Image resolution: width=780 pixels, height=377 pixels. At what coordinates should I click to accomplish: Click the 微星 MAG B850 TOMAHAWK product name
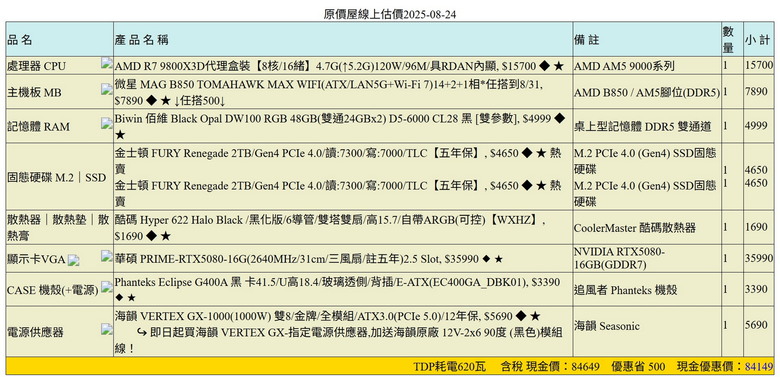(328, 93)
